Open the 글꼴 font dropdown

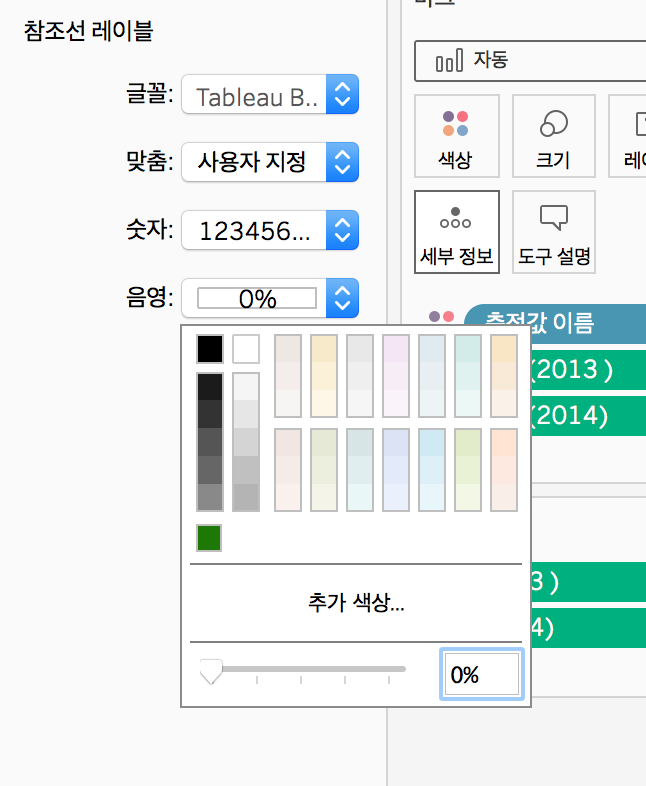pos(270,94)
